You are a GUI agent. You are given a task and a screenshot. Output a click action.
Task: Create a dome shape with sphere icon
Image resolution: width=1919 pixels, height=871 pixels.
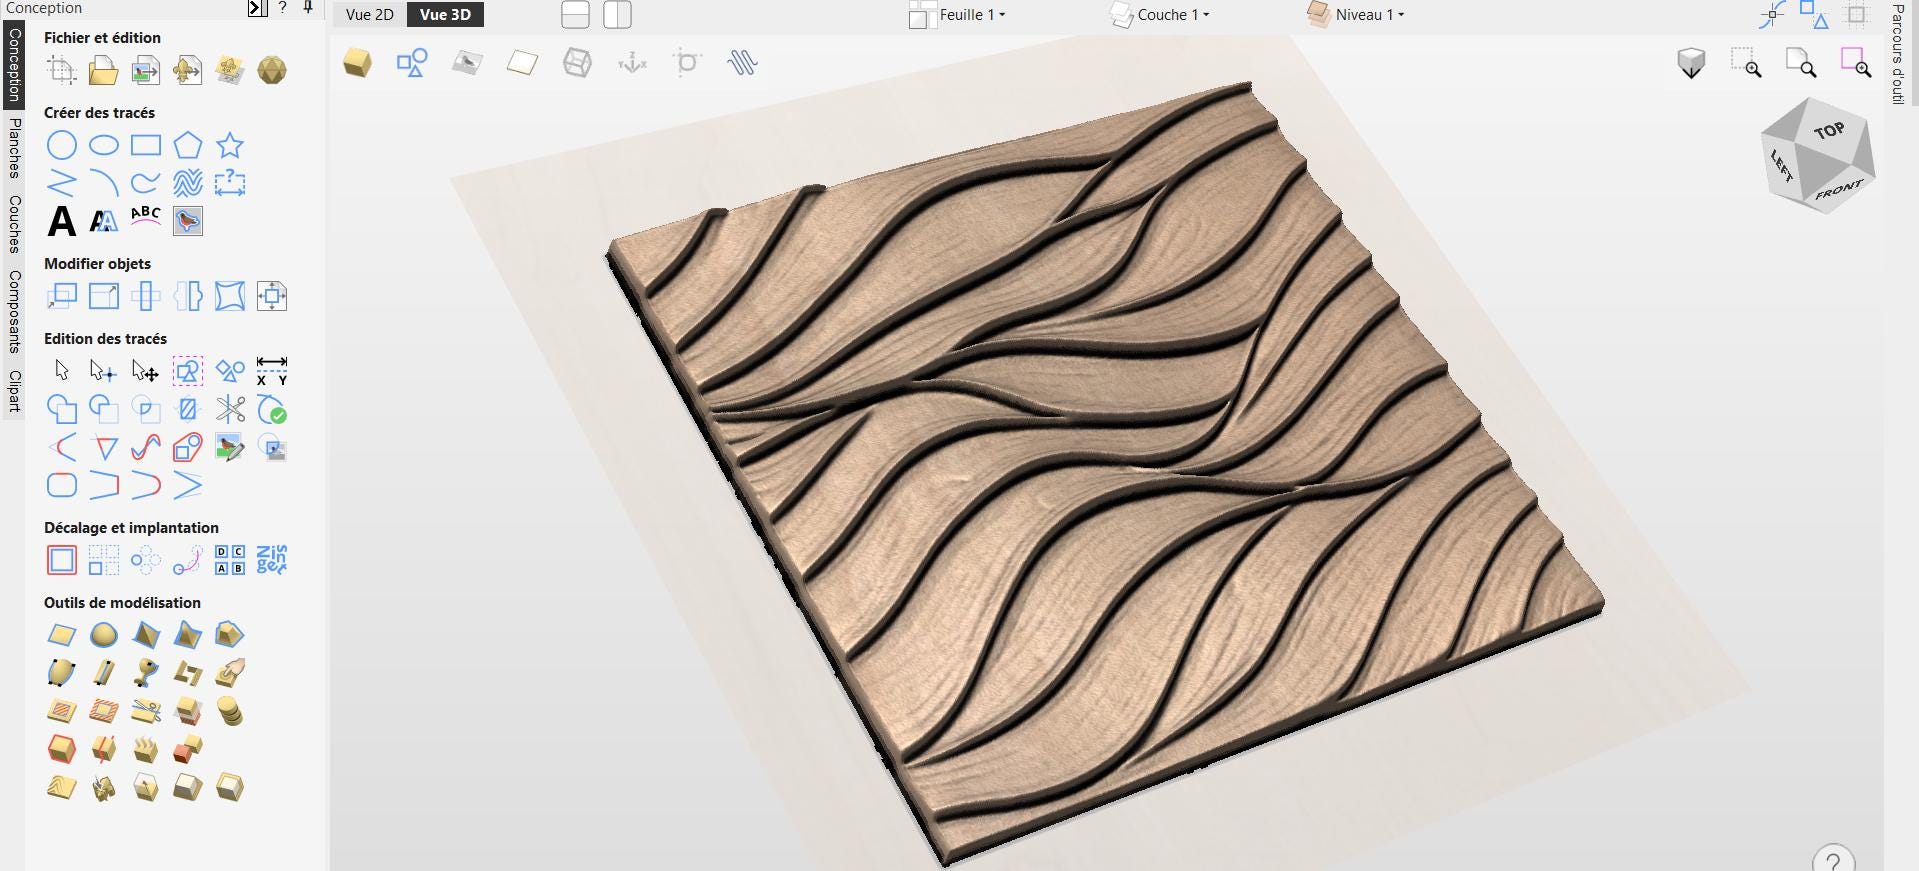click(104, 635)
